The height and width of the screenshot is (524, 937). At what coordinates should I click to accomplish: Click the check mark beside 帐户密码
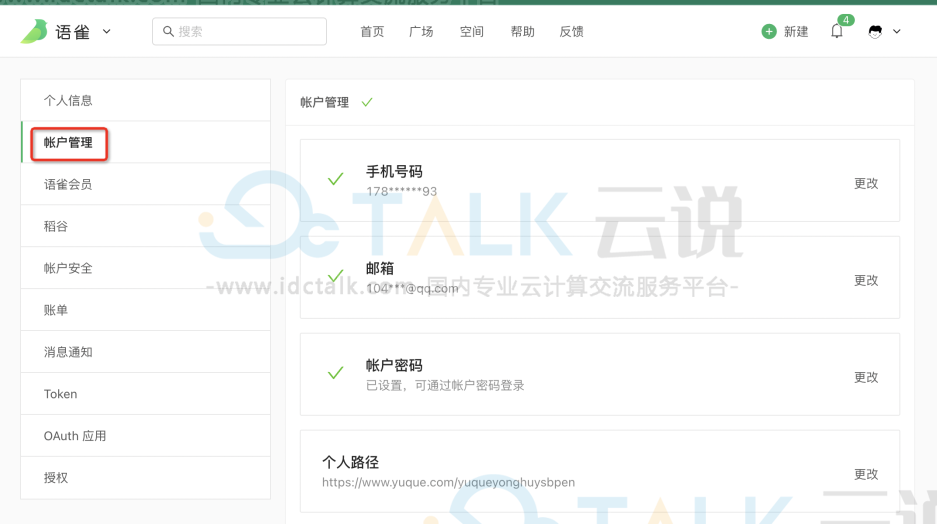point(335,373)
